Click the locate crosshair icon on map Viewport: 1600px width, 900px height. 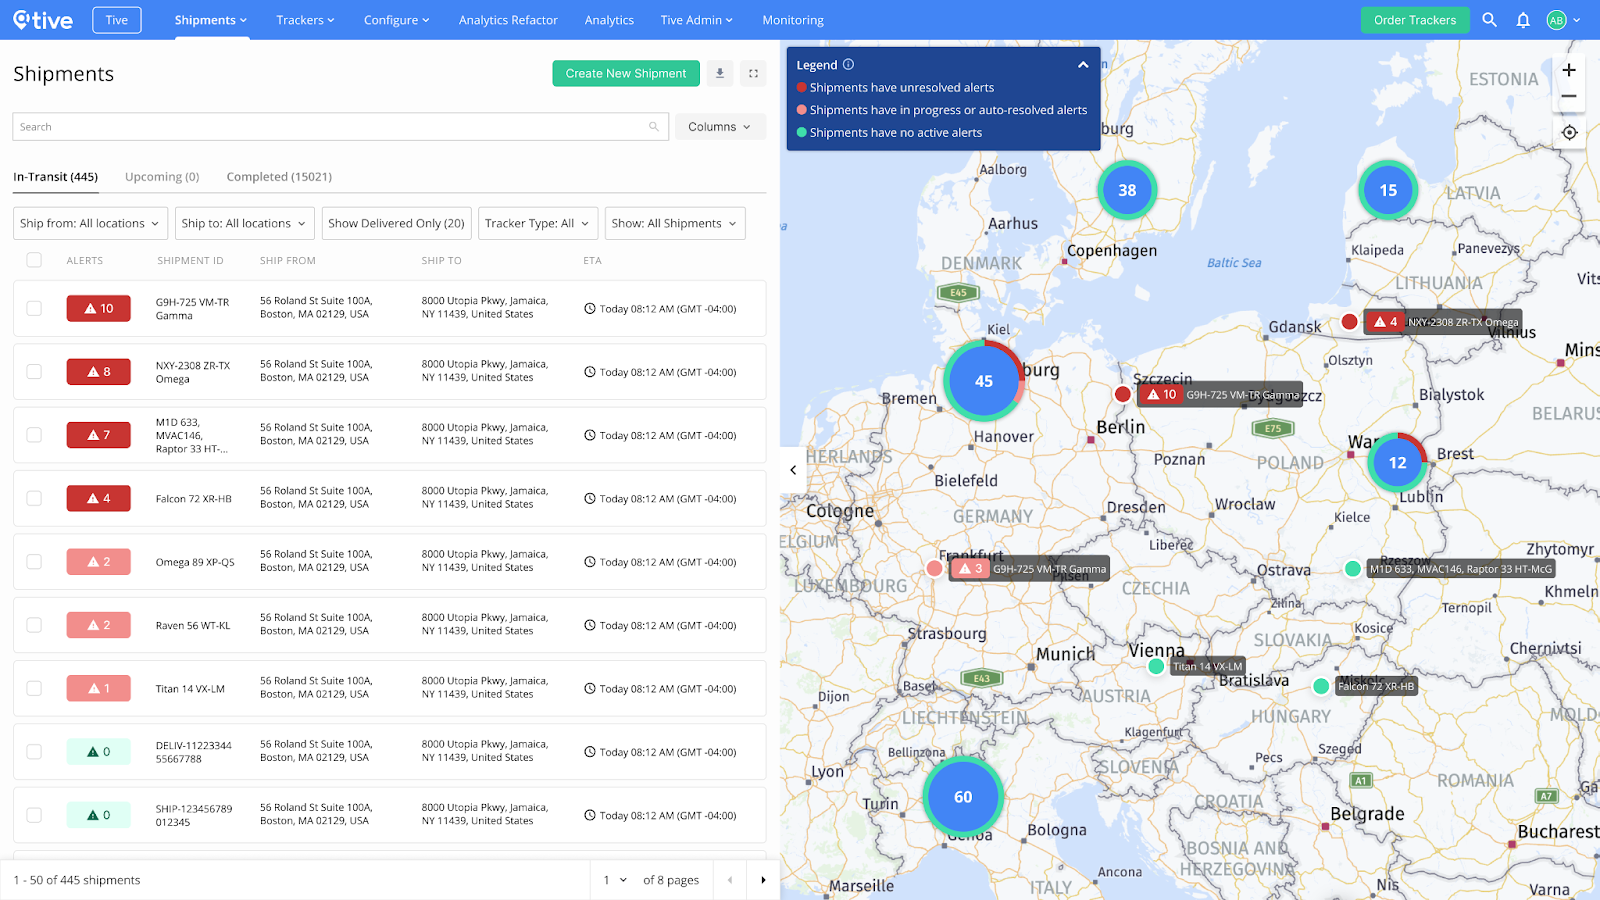pos(1568,131)
